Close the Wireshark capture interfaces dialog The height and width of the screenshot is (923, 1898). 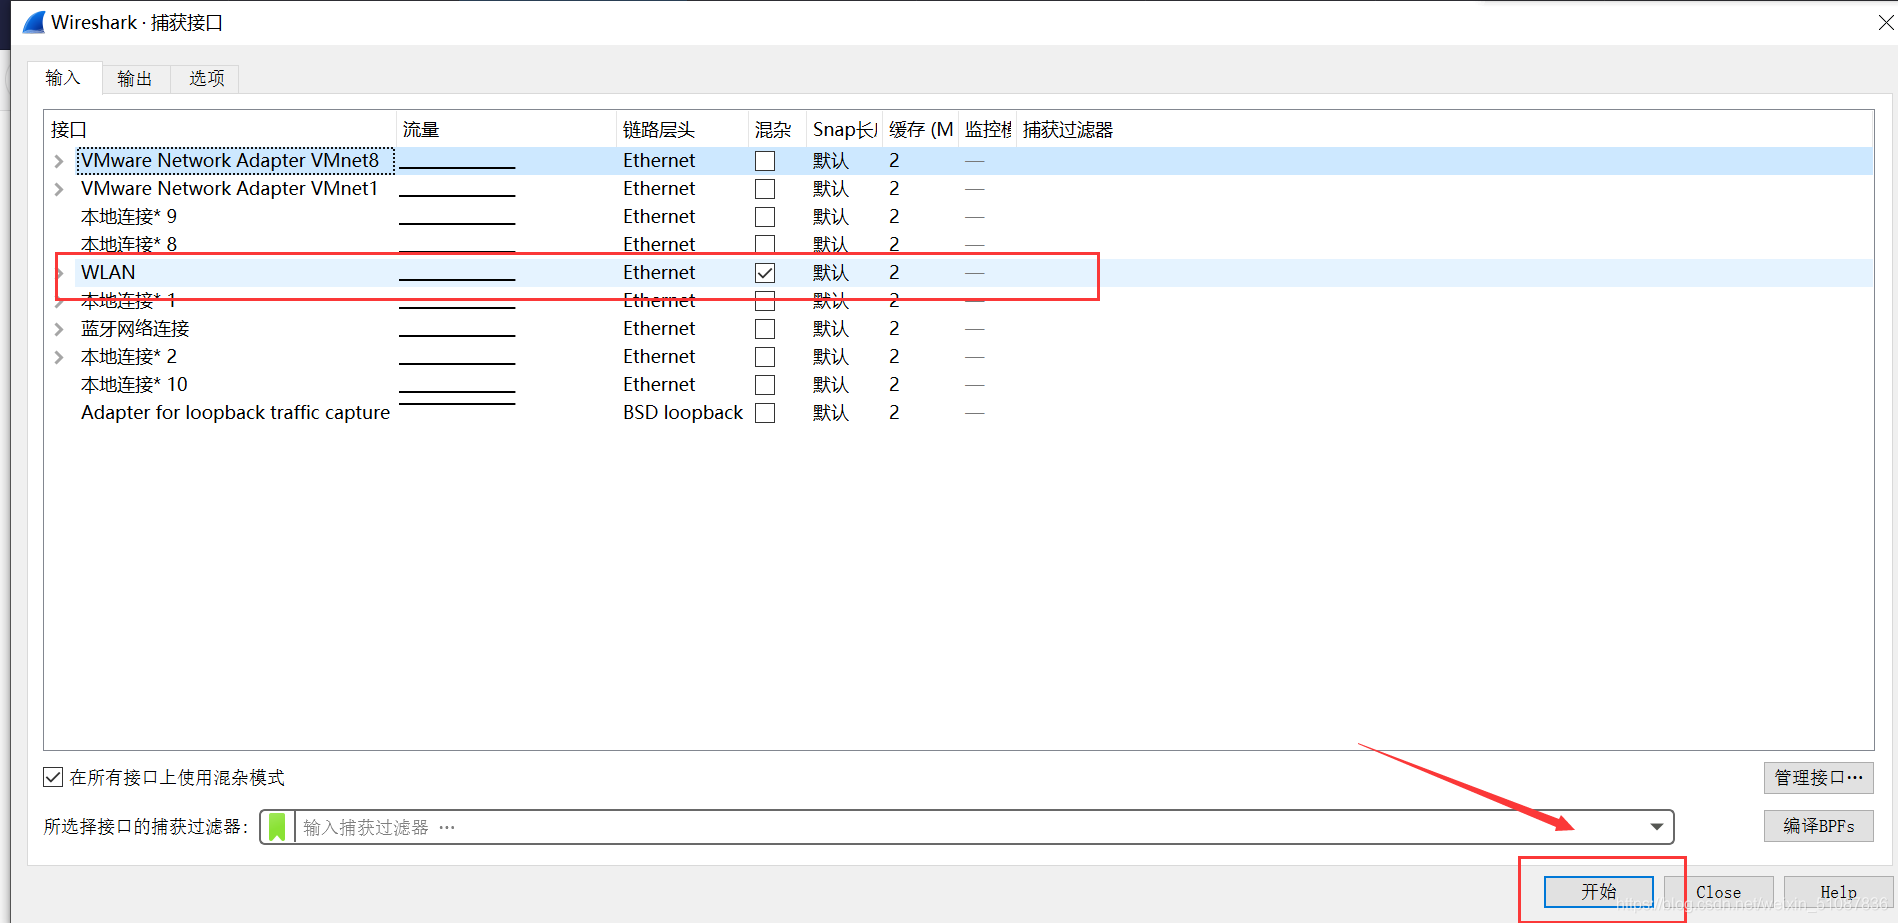(1885, 22)
